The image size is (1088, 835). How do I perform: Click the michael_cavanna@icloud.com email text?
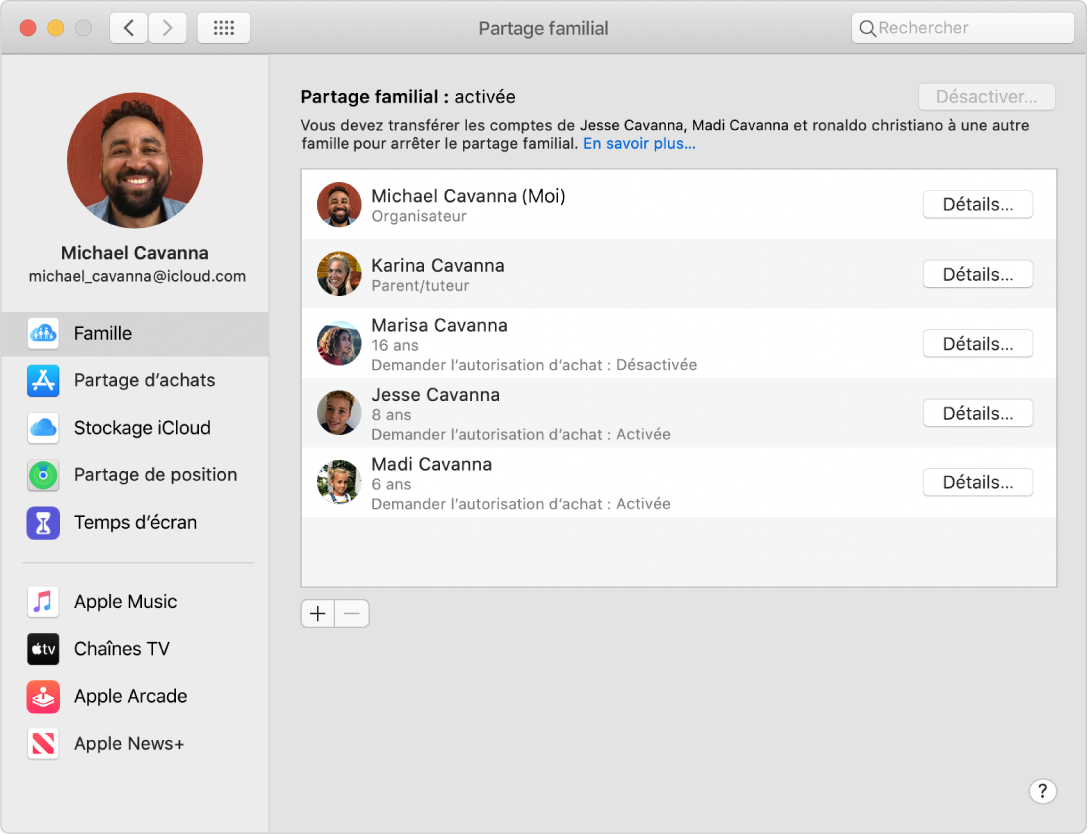click(x=137, y=276)
